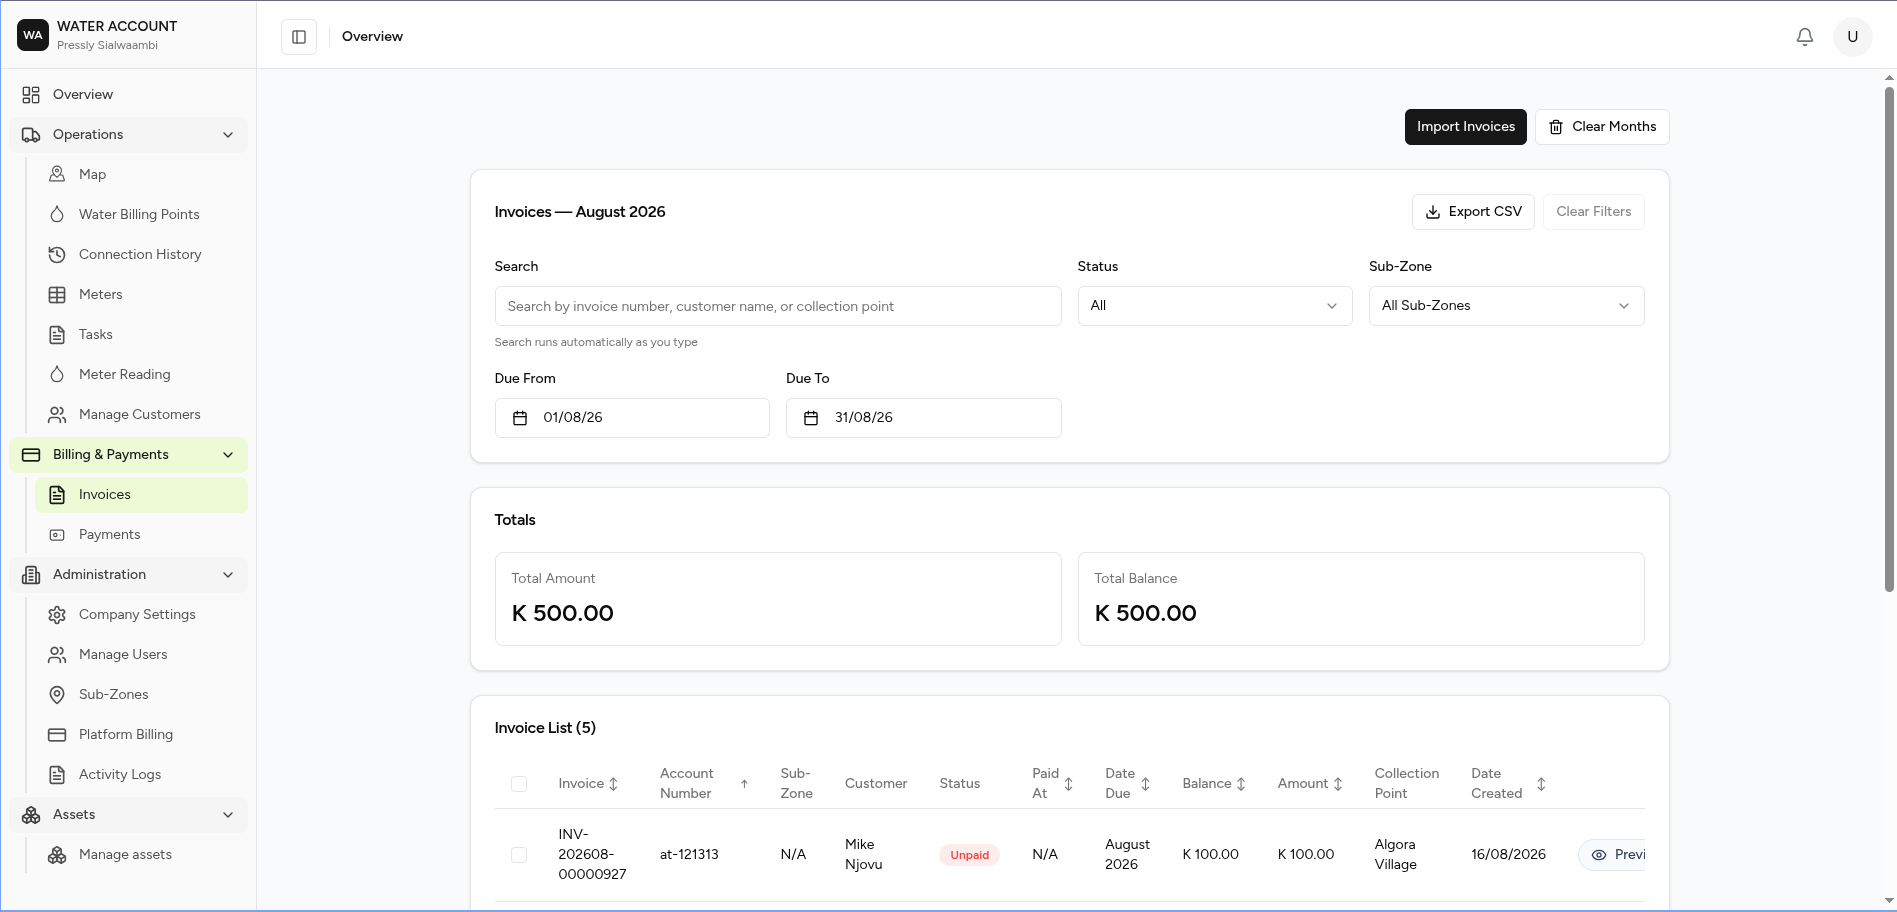Click the Manage assets cubes icon

57,855
